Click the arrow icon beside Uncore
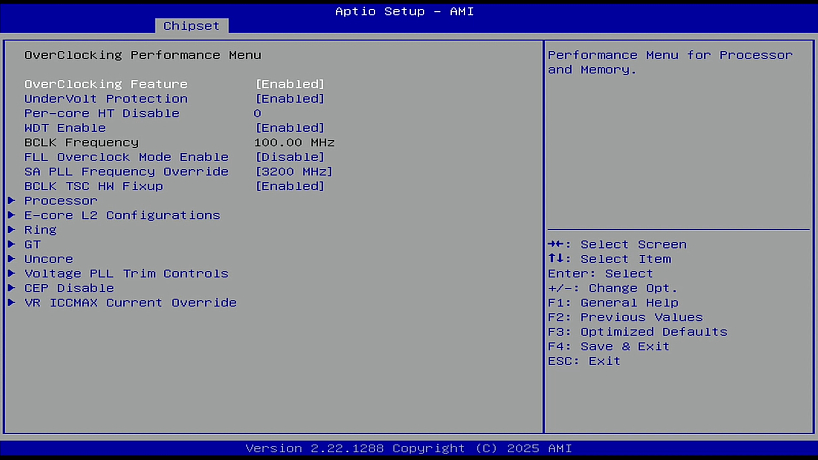The height and width of the screenshot is (460, 818). click(12, 259)
